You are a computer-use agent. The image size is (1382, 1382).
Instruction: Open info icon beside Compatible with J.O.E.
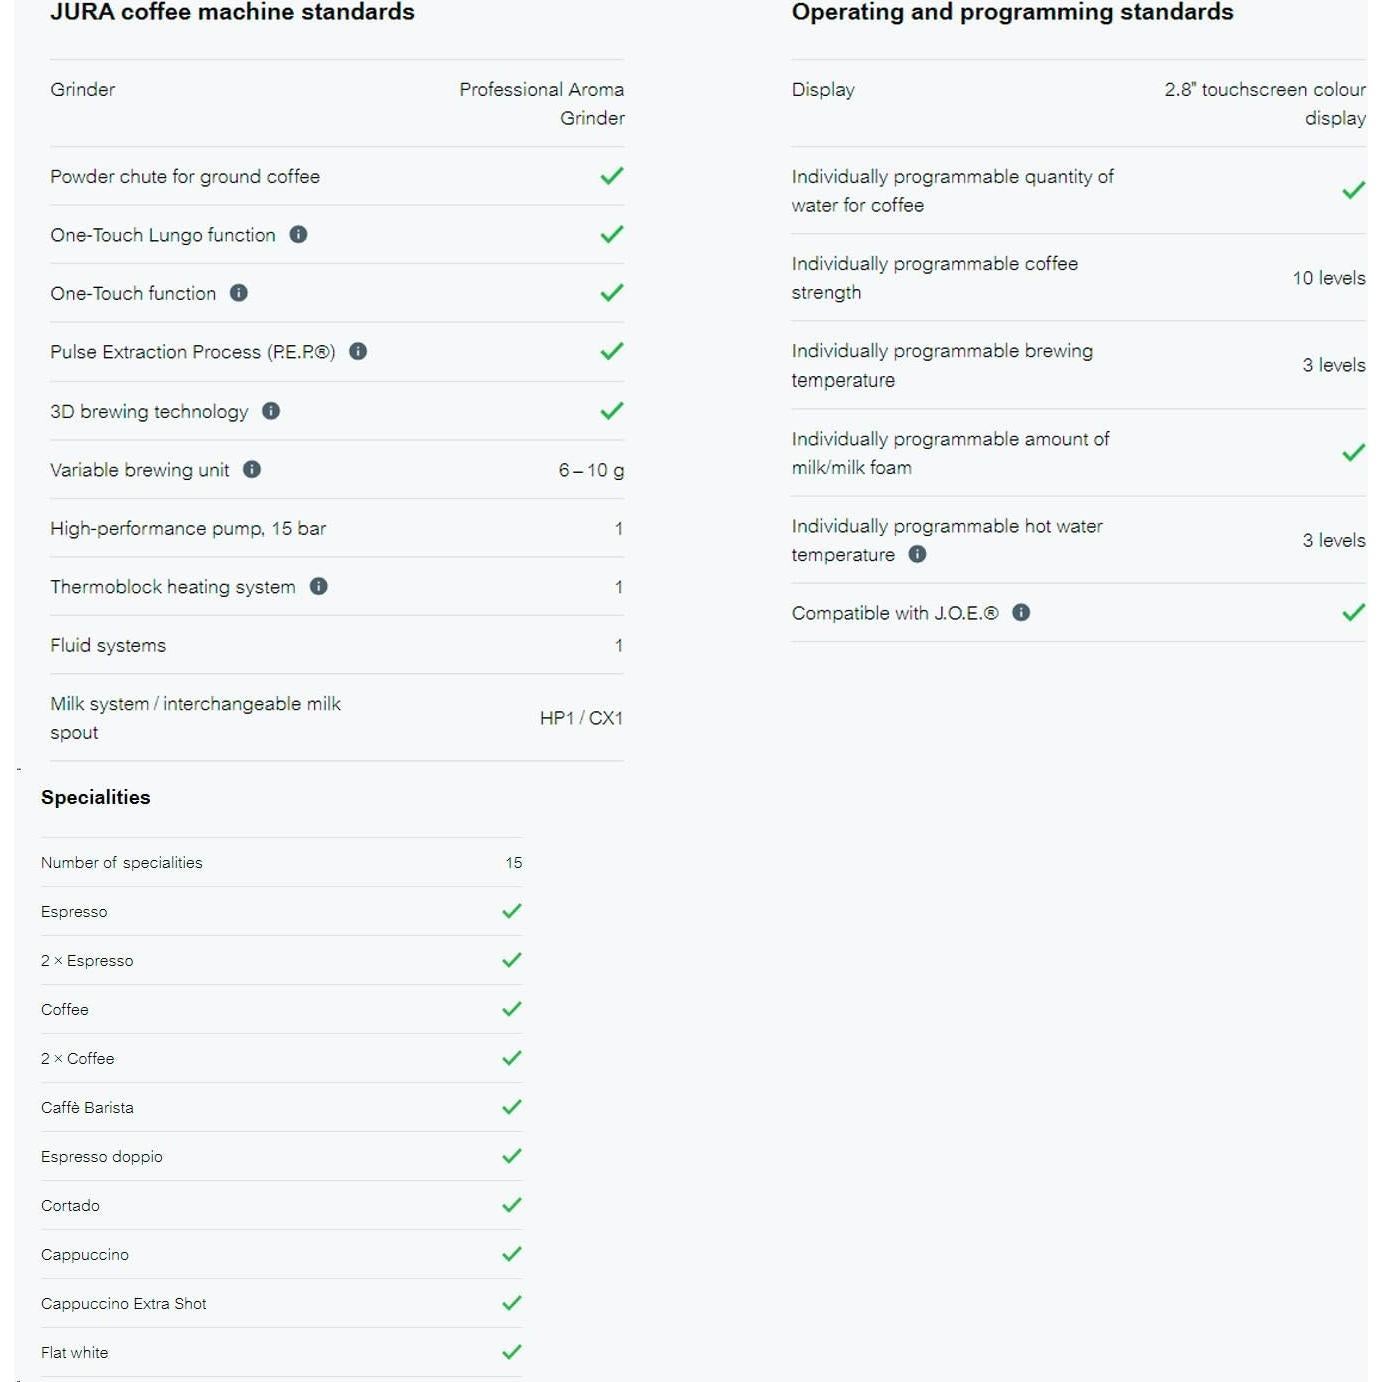pos(1021,612)
